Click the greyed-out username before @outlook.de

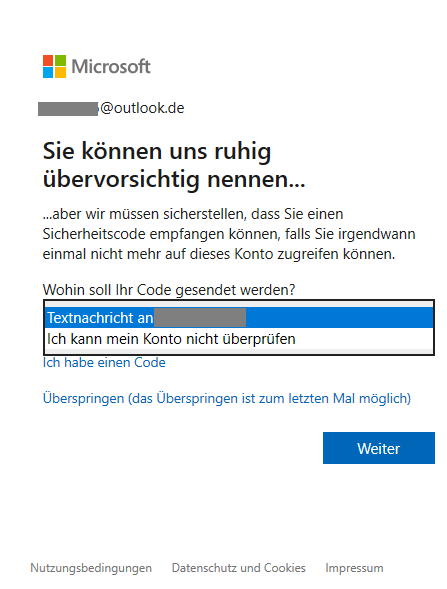tap(68, 109)
